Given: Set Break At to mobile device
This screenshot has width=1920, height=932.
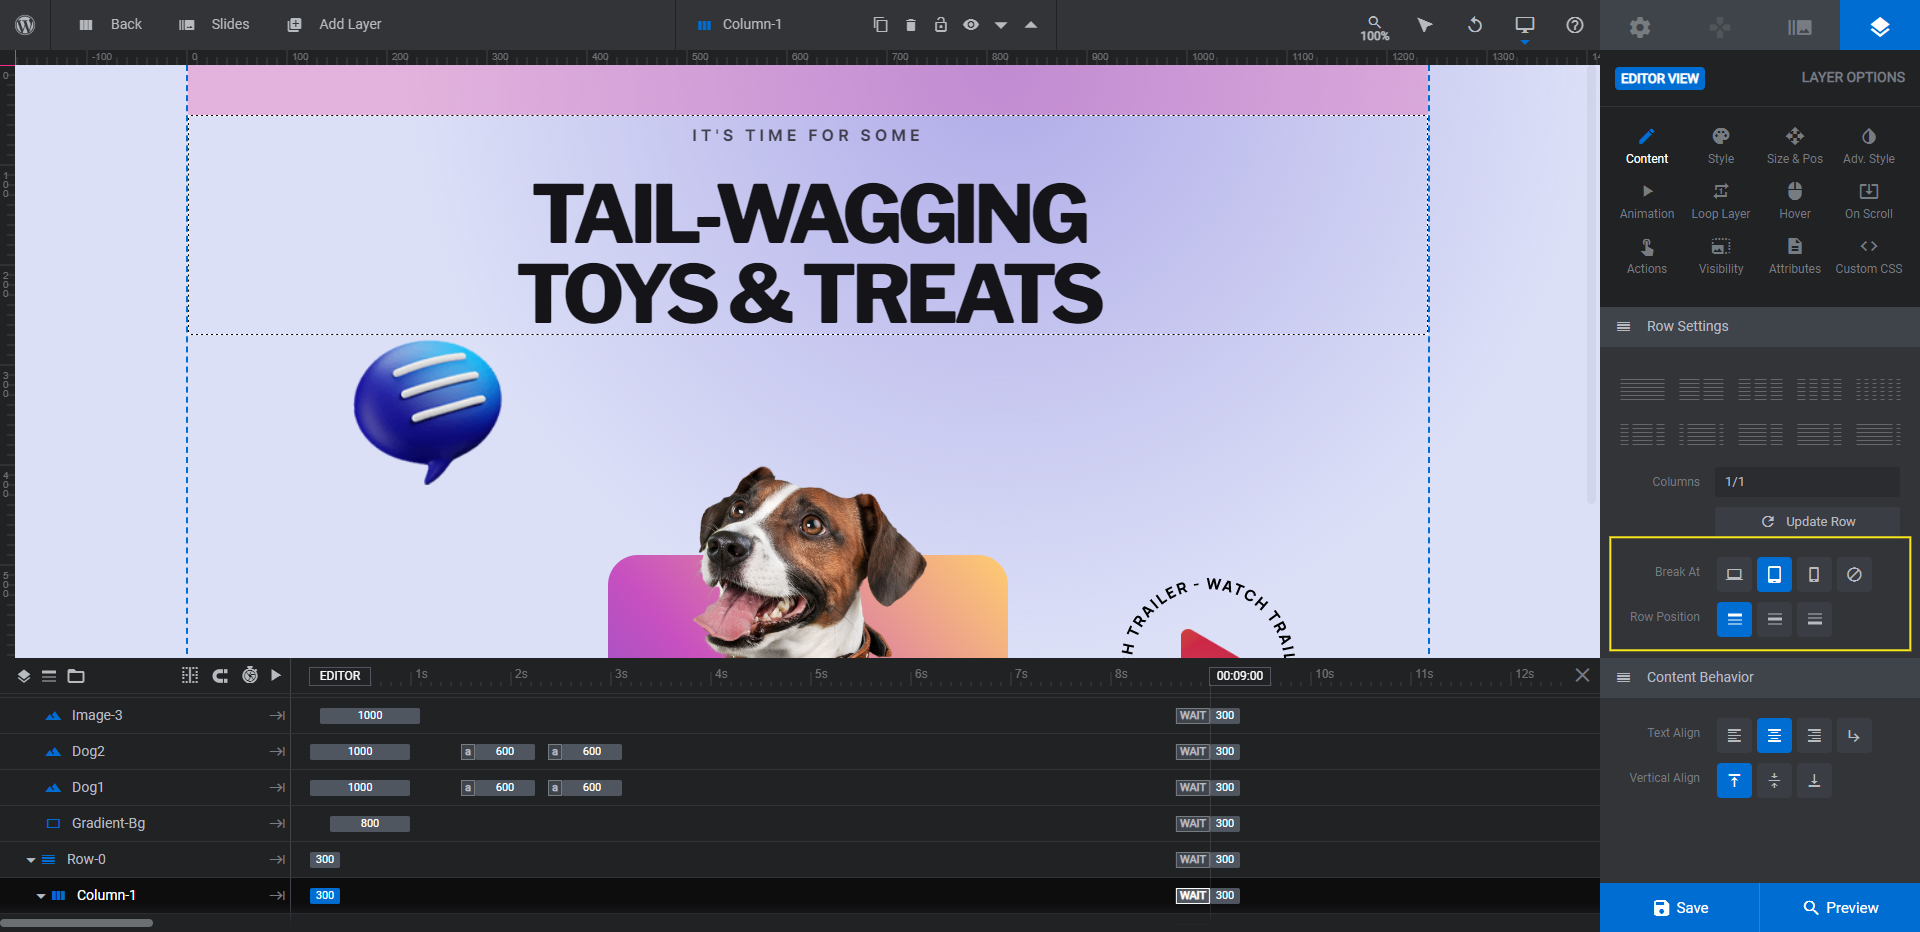Looking at the screenshot, I should pos(1814,574).
